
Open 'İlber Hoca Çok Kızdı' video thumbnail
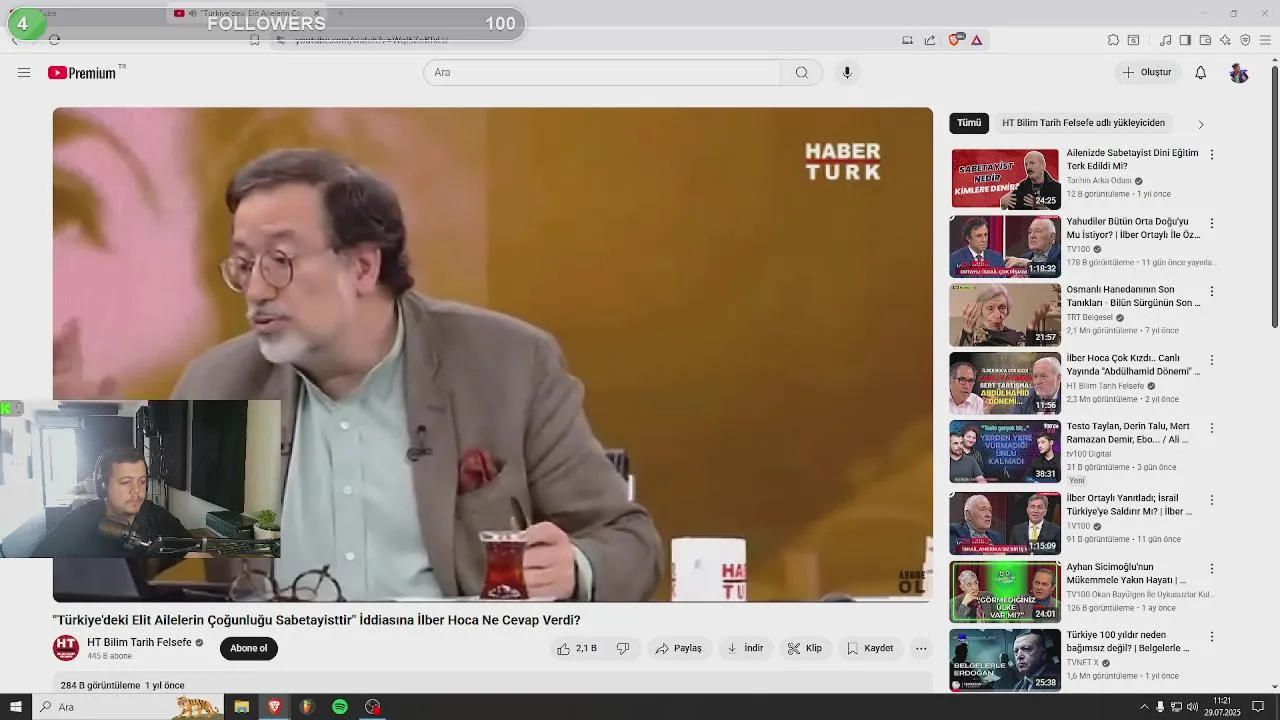pyautogui.click(x=1005, y=383)
